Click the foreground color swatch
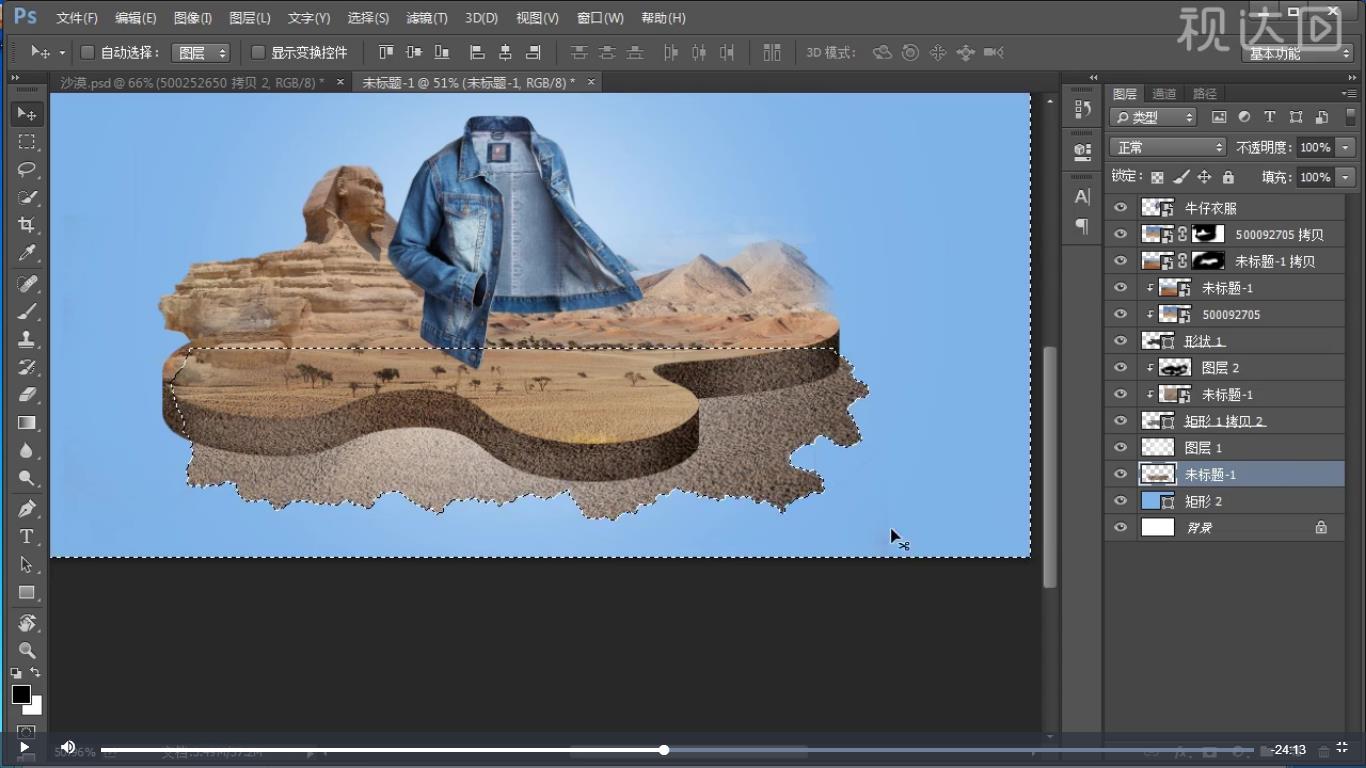This screenshot has height=768, width=1366. click(21, 694)
